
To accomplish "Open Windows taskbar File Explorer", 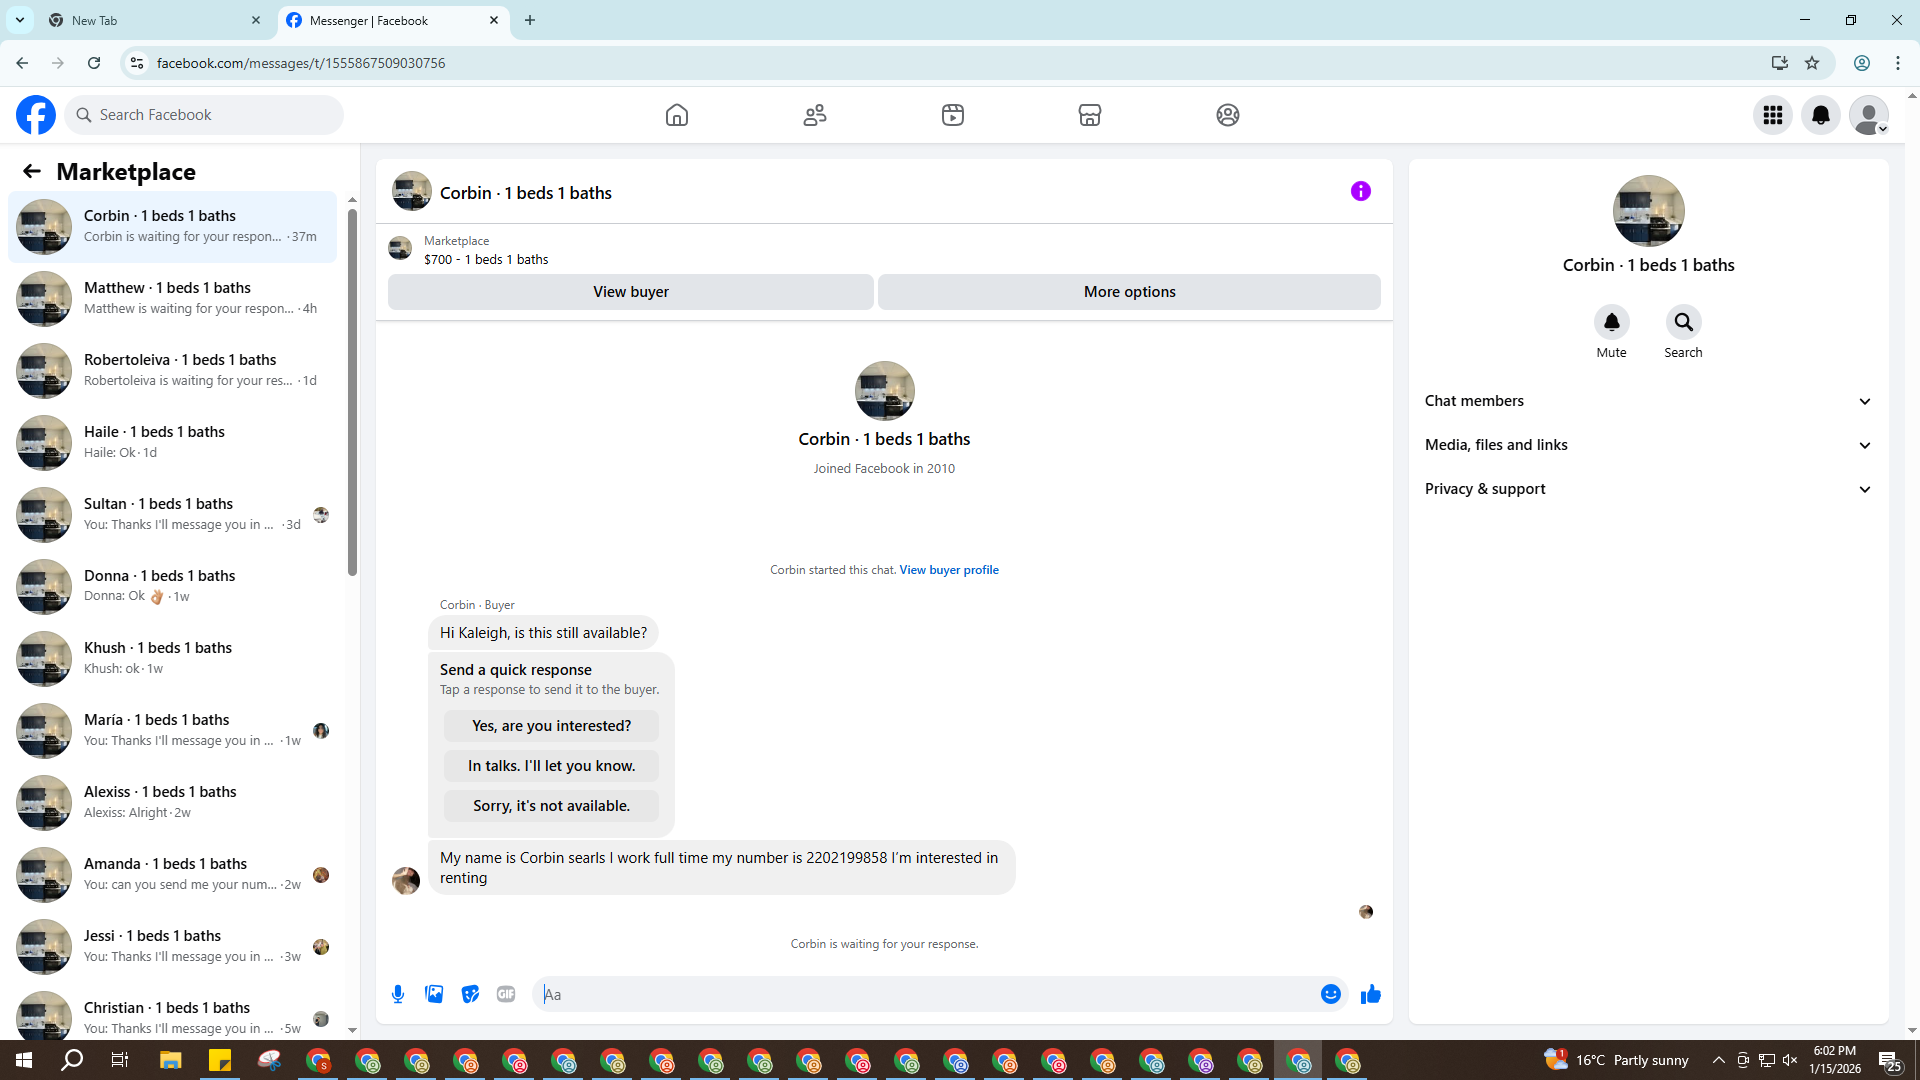I will (x=170, y=1060).
